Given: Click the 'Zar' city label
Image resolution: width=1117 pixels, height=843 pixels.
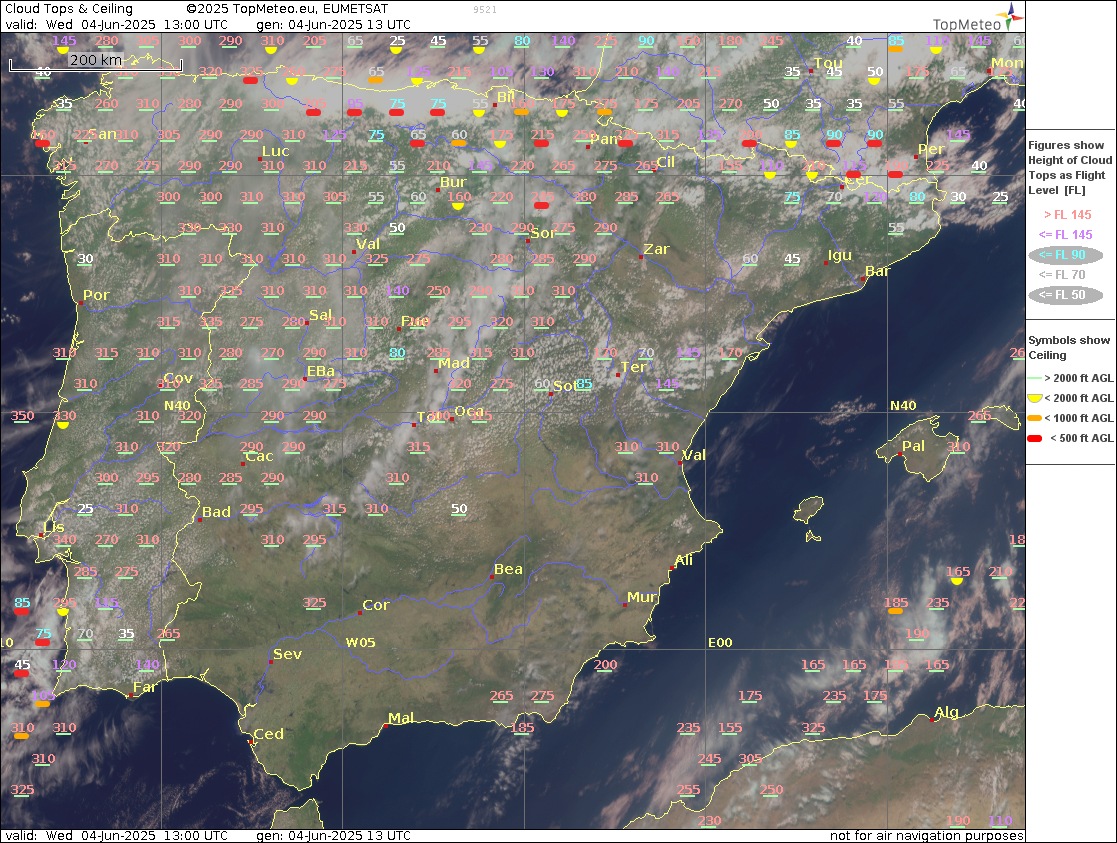Looking at the screenshot, I should [x=657, y=249].
